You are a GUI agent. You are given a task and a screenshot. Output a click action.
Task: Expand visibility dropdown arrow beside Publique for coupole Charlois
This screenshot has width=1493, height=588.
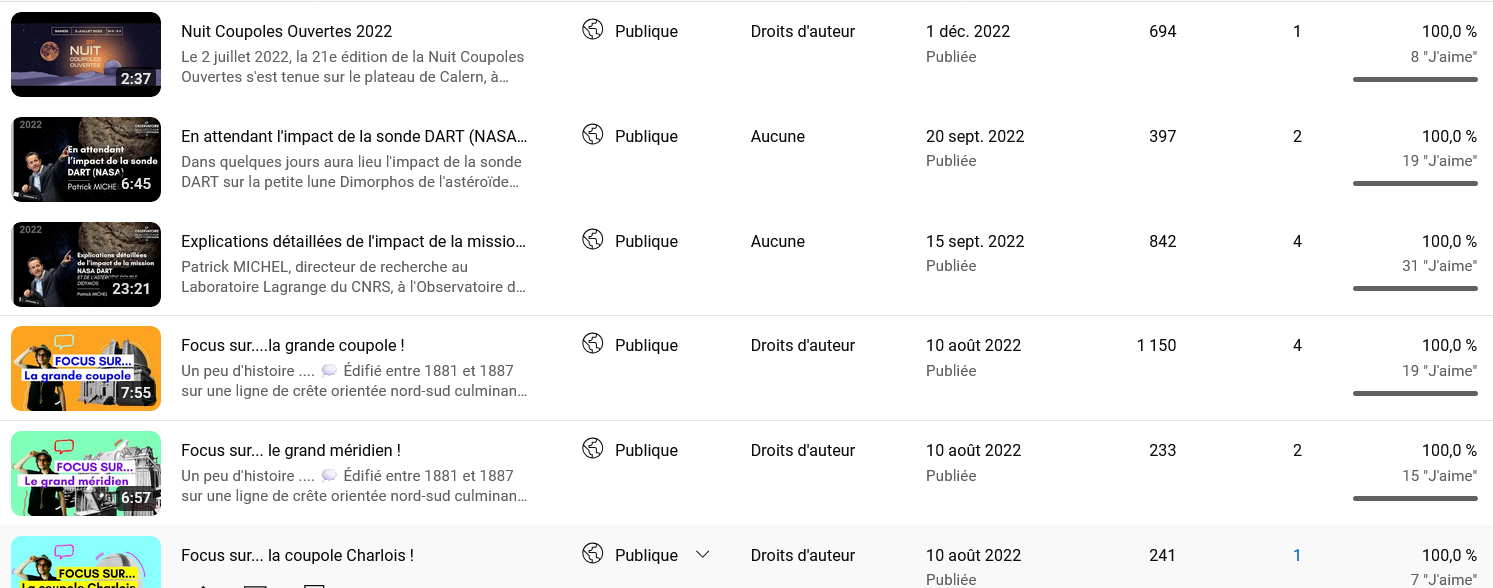(x=703, y=554)
